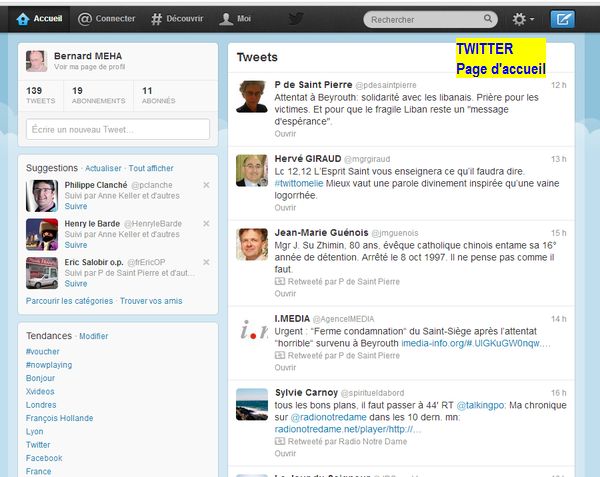The width and height of the screenshot is (600, 477).
Task: Expand I.MEDIA tweet via Ouvrir
Action: [x=285, y=368]
